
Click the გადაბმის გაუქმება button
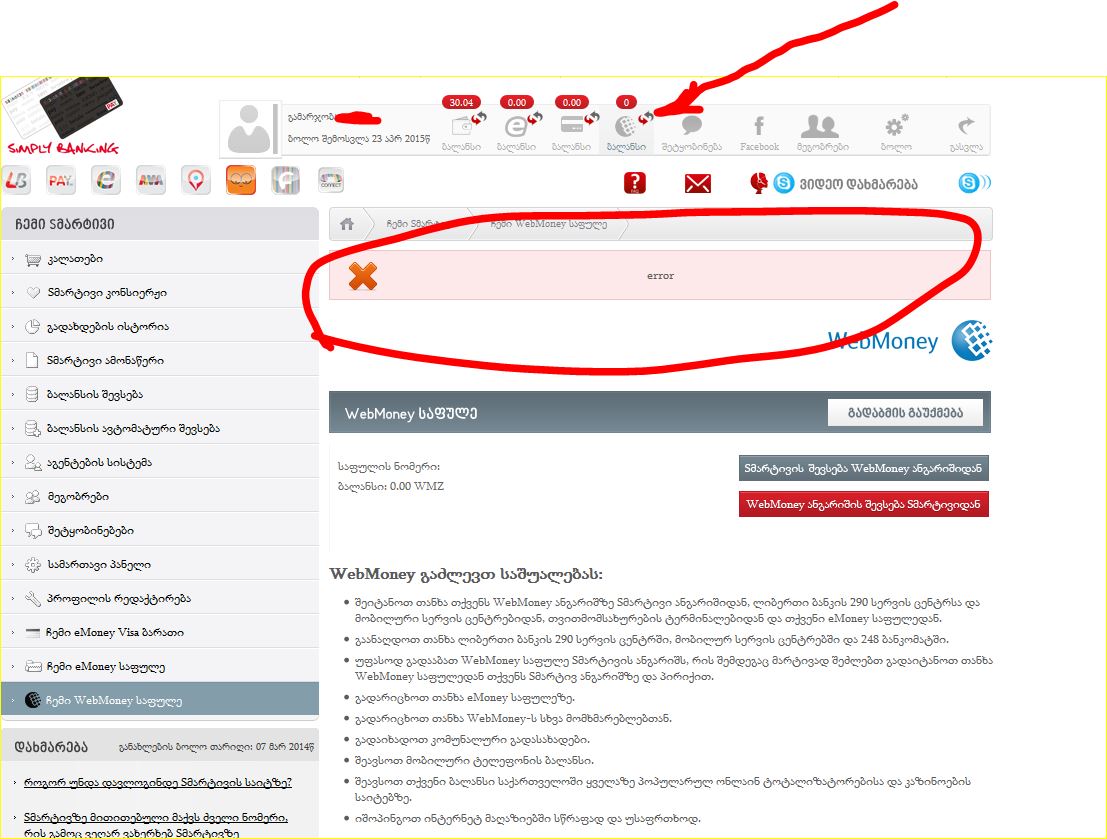point(905,412)
